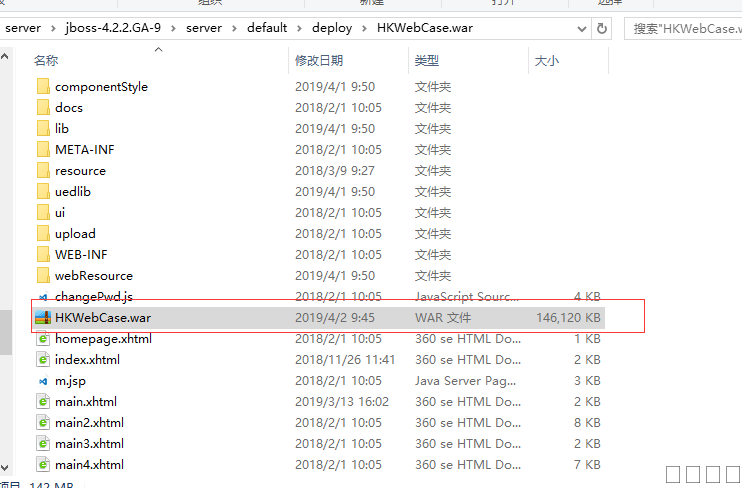Viewport: 742px width, 488px height.
Task: Click the navigation pane scrollbar thumb
Action: [6, 332]
